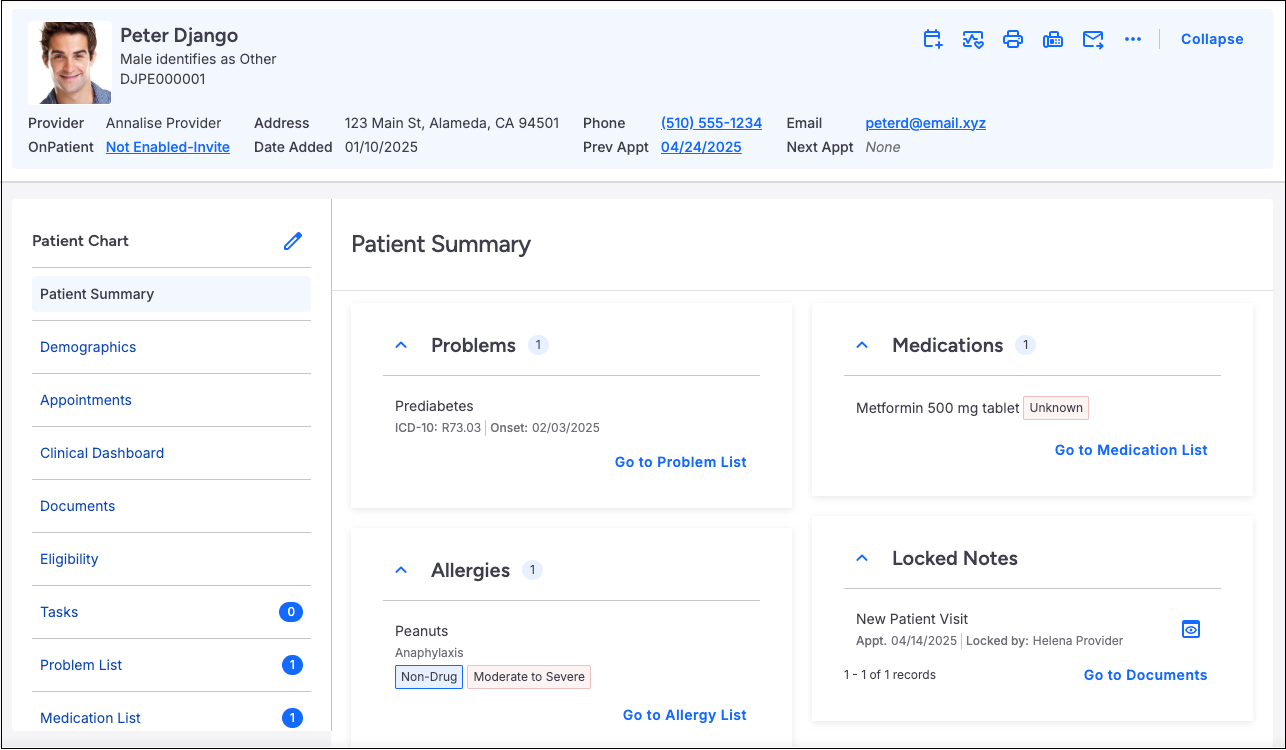Click Go to Problem List link
The image size is (1286, 750).
tap(681, 462)
